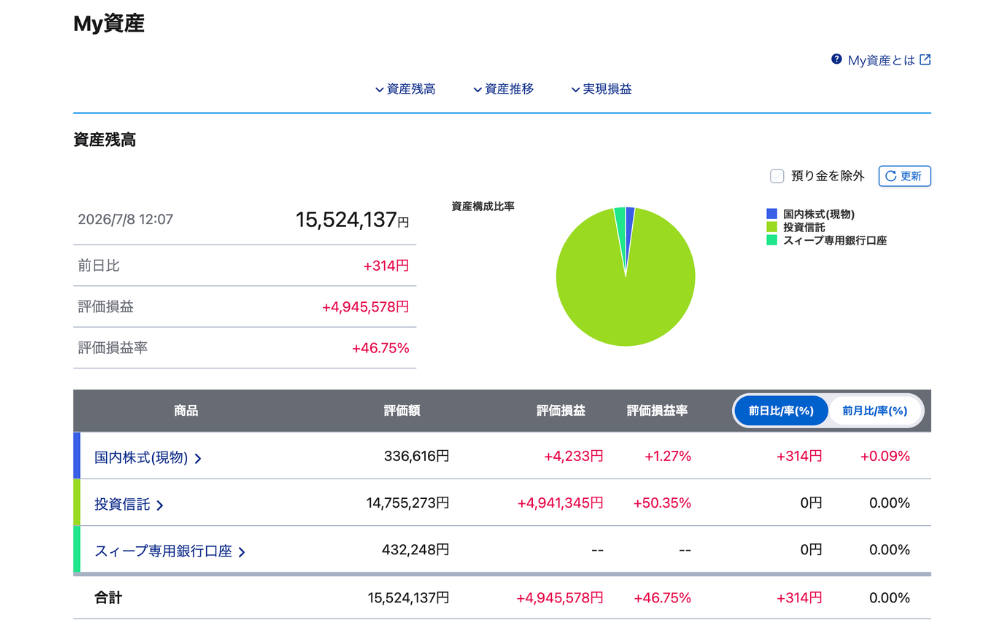Viewport: 1000px width, 630px height.
Task: Click the down chevron before 資産推移
Action: [477, 90]
